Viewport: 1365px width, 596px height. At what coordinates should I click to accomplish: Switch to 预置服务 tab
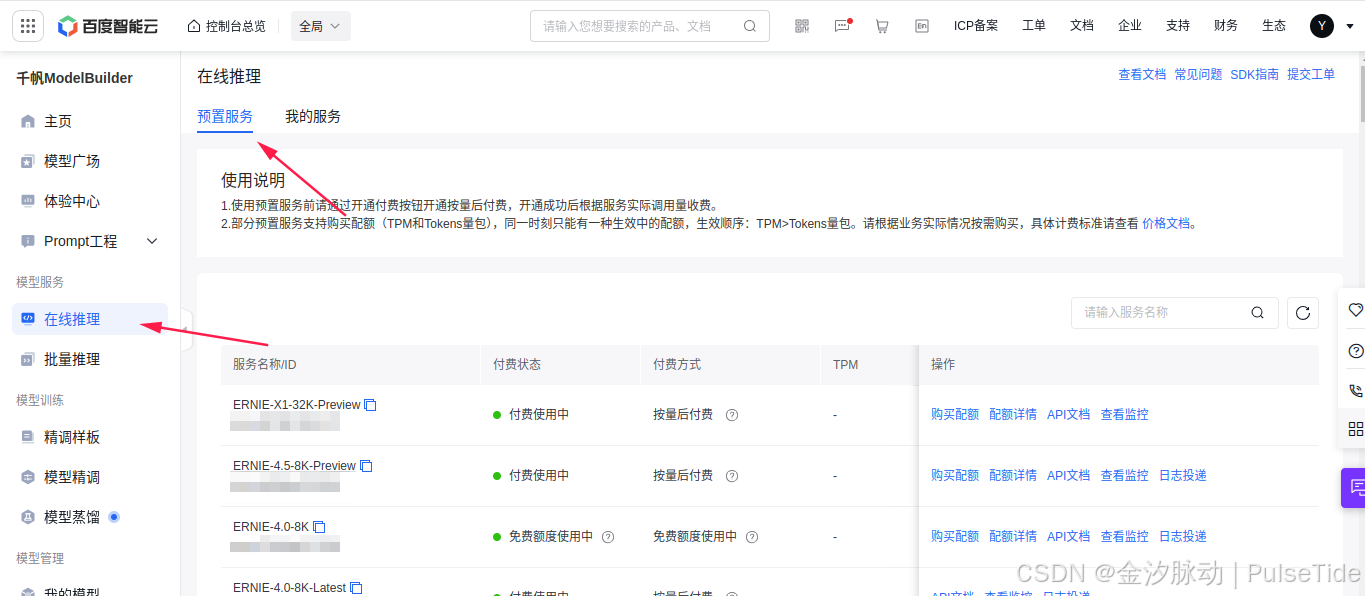(x=225, y=117)
